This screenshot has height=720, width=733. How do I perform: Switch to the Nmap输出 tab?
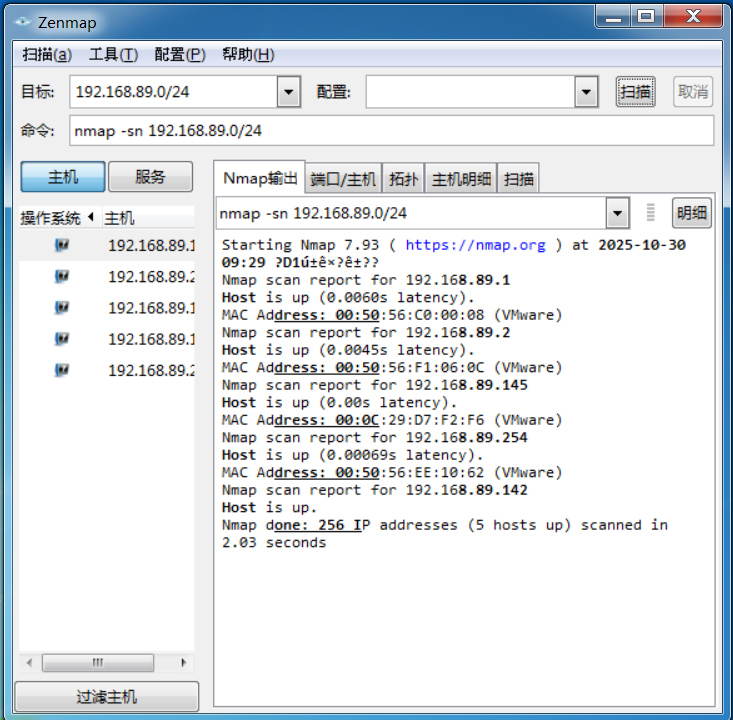259,178
